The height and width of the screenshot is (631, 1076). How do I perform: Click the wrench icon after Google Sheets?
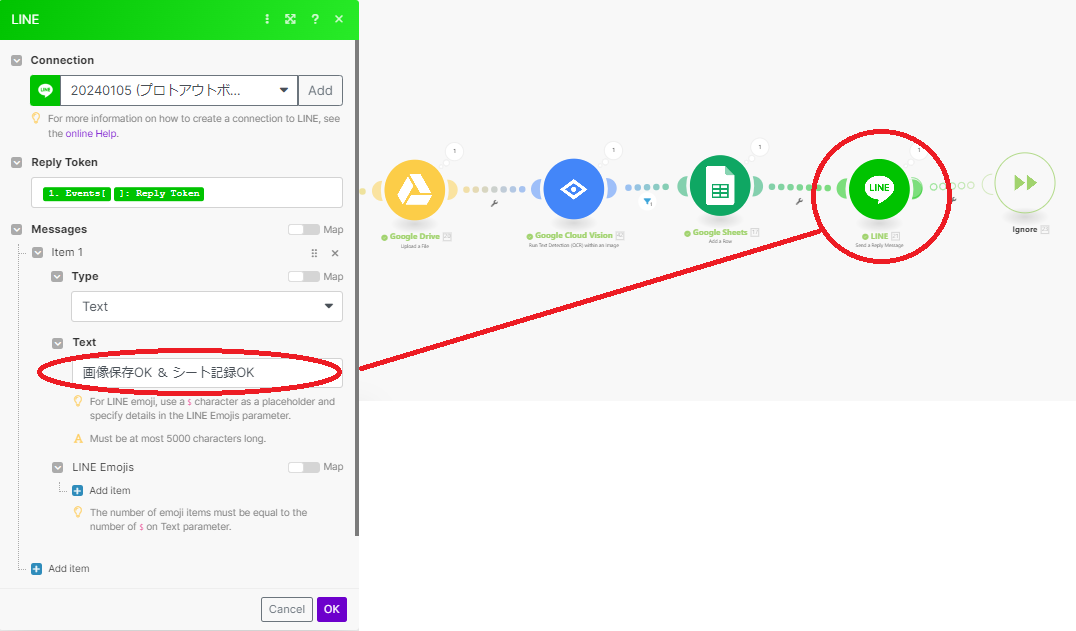[x=799, y=202]
